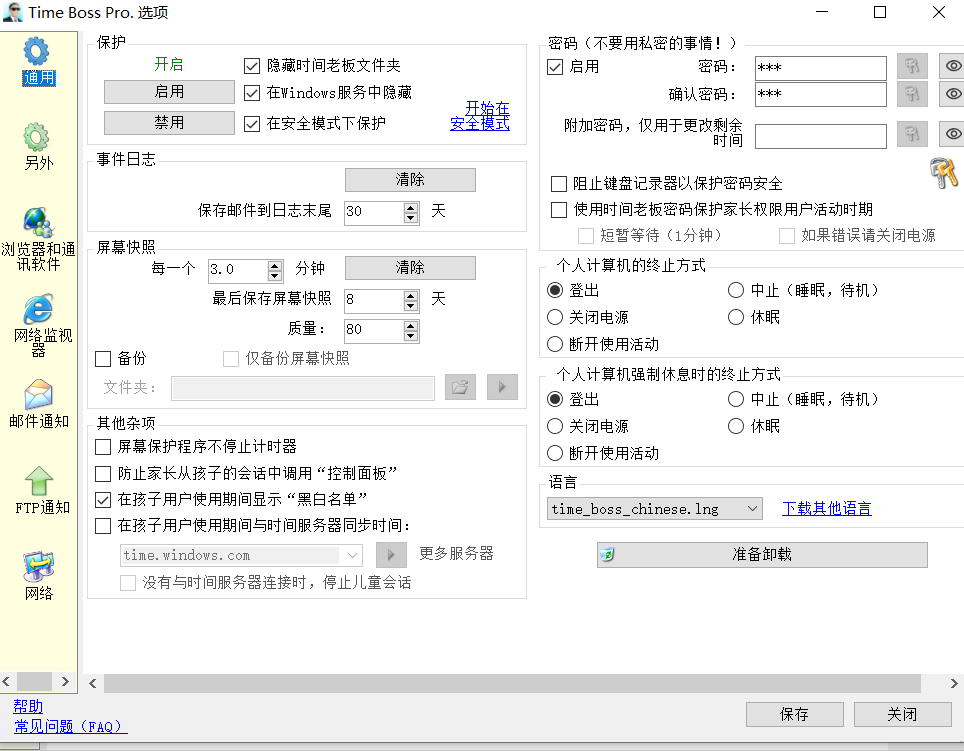Click the key icon beside 附加密码 field

[912, 135]
